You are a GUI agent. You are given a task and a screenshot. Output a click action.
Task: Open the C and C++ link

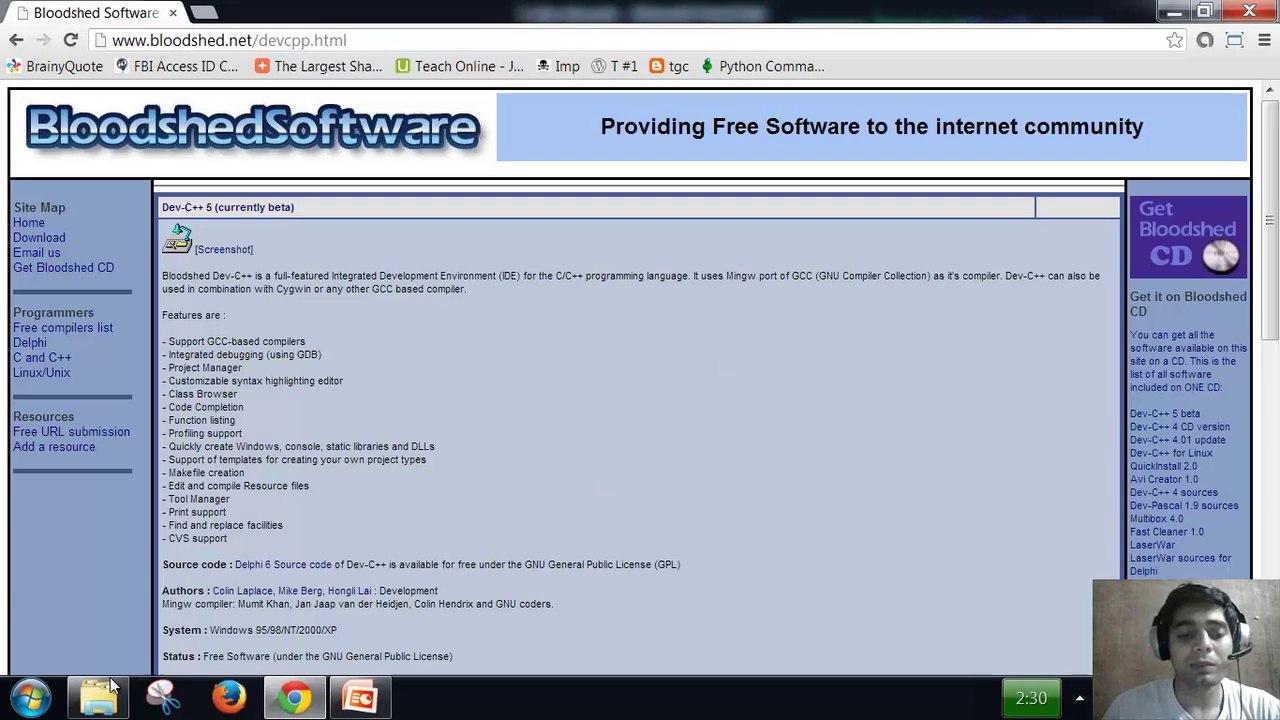[42, 358]
